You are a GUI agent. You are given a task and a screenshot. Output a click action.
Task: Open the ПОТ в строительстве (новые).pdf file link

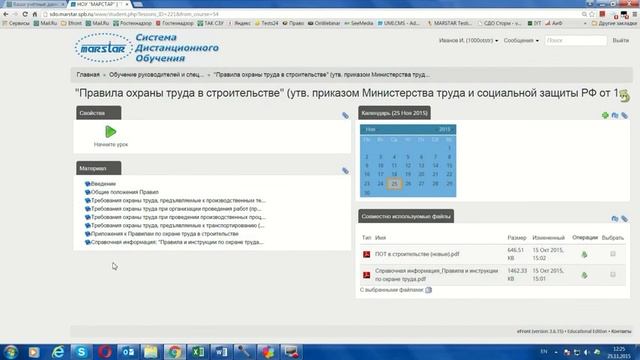tap(417, 254)
